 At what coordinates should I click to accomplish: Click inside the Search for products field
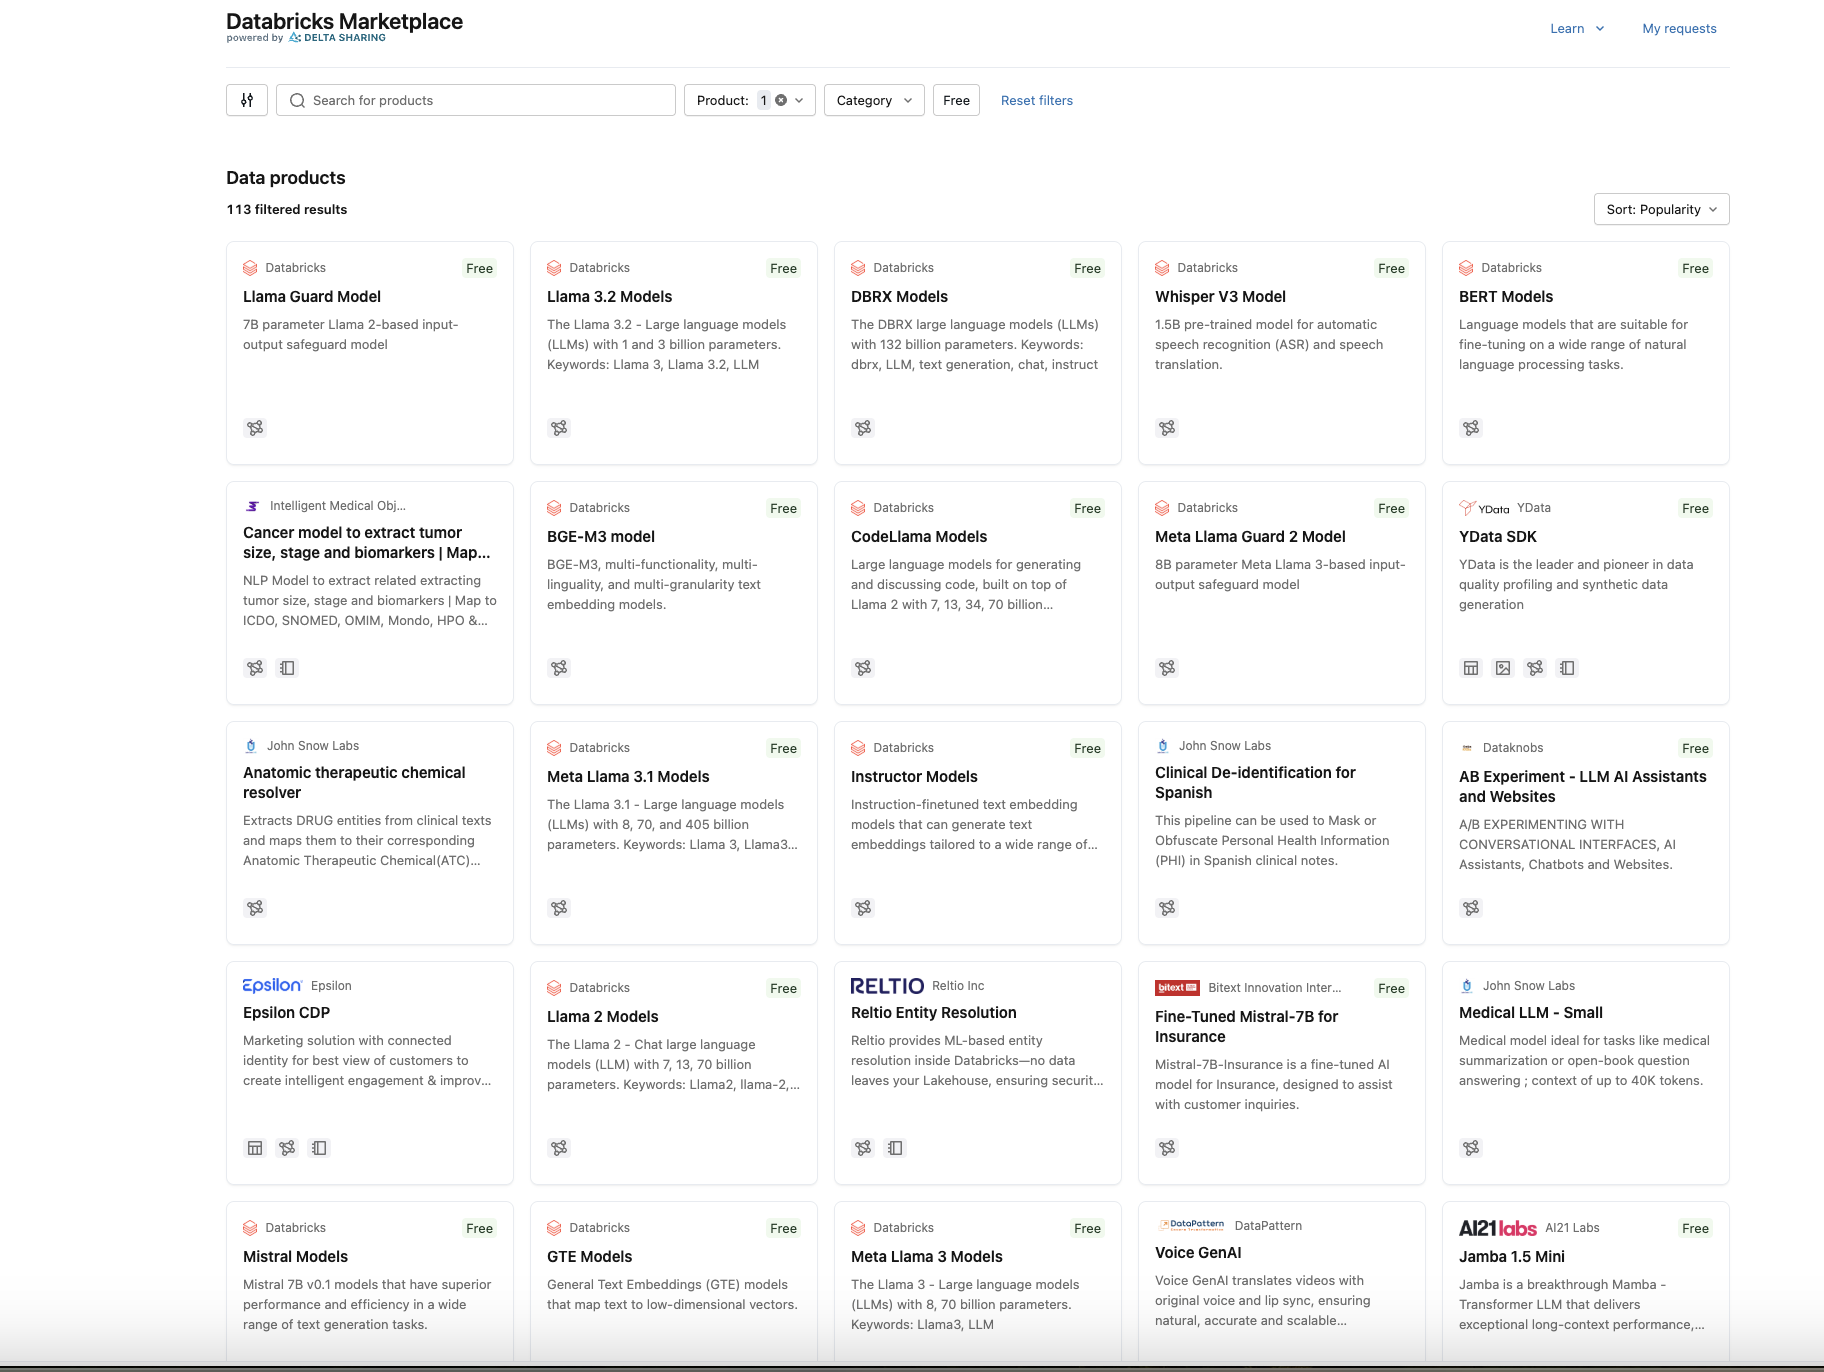[x=475, y=100]
